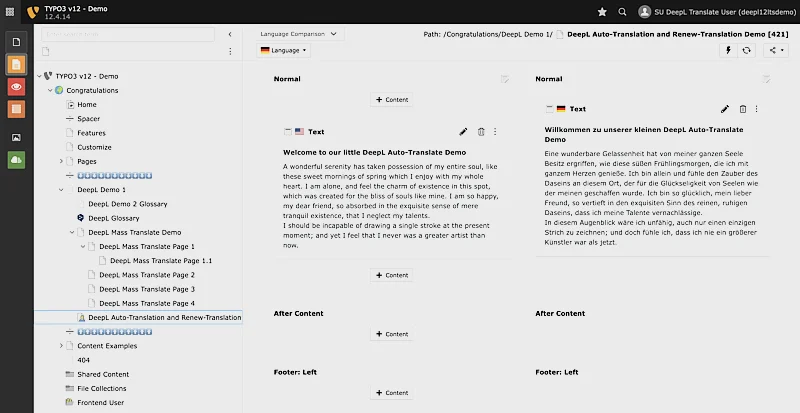The width and height of the screenshot is (800, 413).
Task: Click the TYPO3 shield logo
Action: [33, 12]
